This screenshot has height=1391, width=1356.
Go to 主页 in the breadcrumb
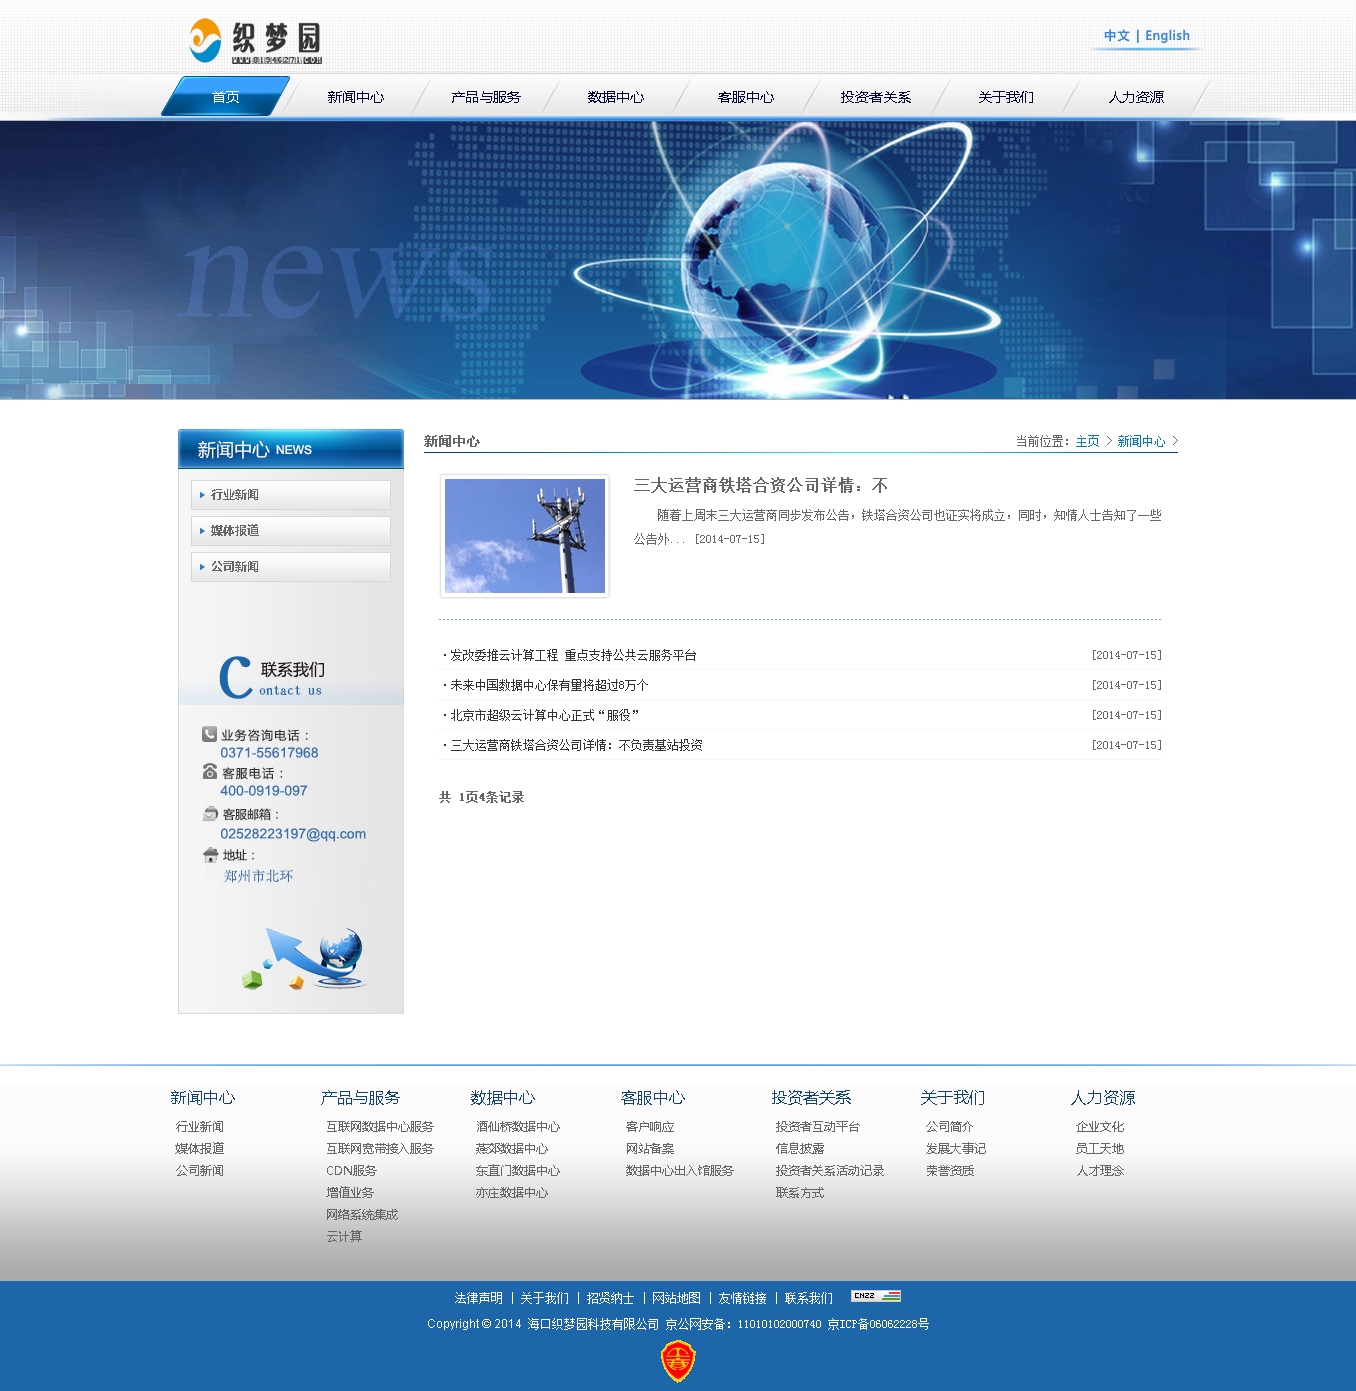click(1087, 441)
